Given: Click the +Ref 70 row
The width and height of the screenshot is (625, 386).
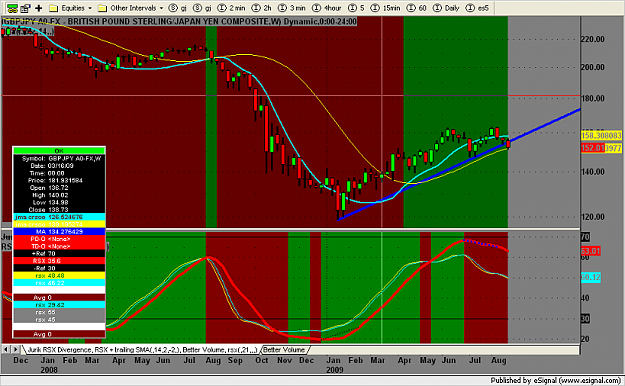Looking at the screenshot, I should click(x=59, y=253).
